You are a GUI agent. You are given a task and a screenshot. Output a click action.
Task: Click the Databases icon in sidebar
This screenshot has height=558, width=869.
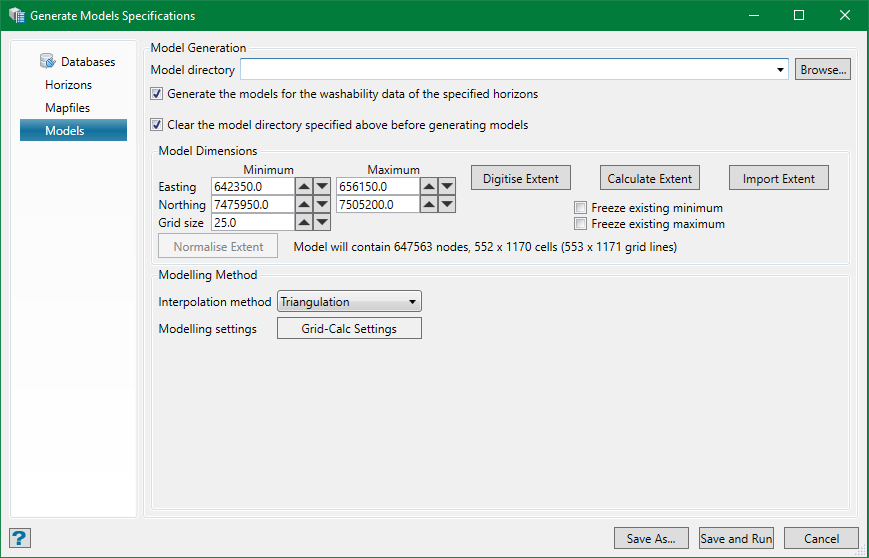pos(47,61)
